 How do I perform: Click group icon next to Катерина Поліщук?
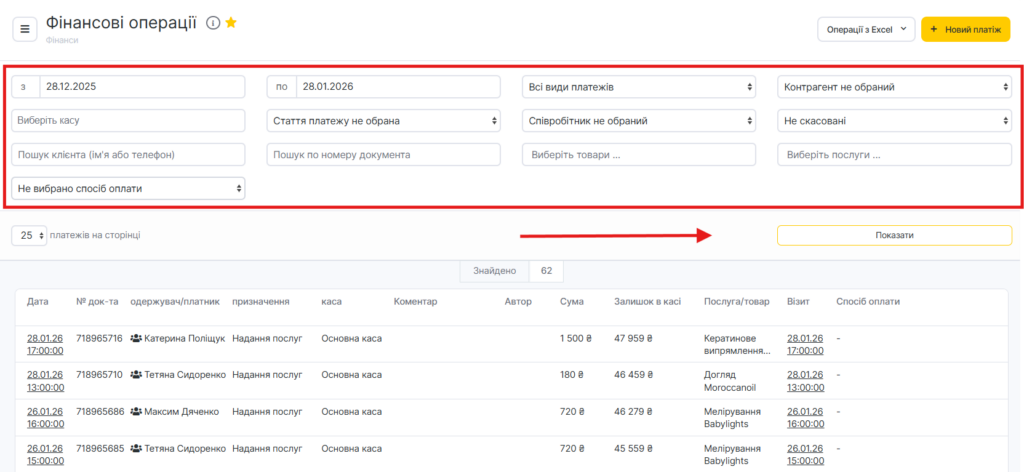tap(136, 339)
